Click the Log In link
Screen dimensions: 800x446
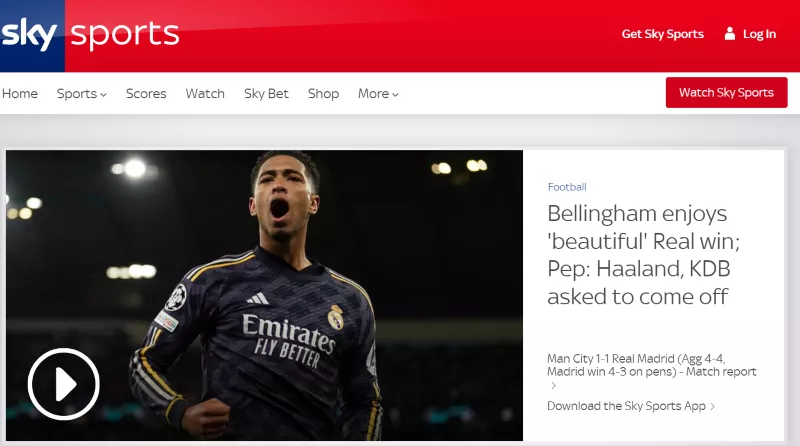[759, 34]
